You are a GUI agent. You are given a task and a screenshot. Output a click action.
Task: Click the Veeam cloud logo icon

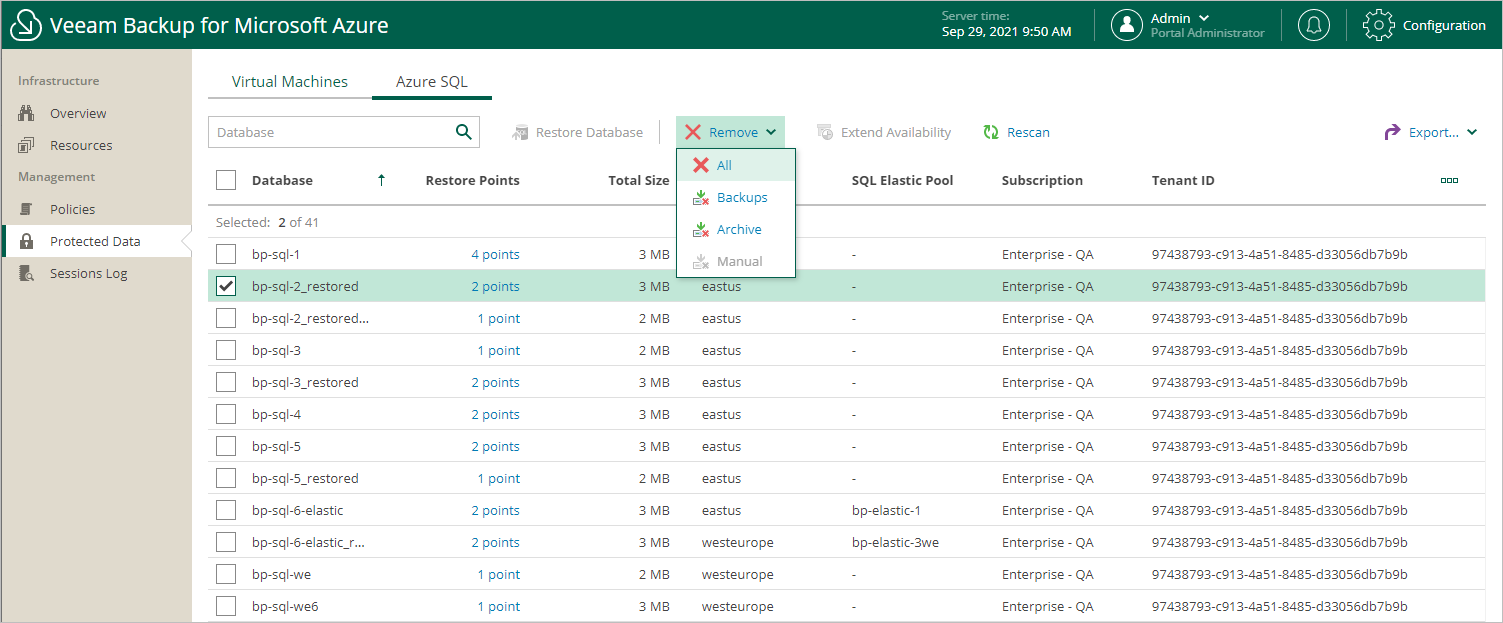pos(25,25)
